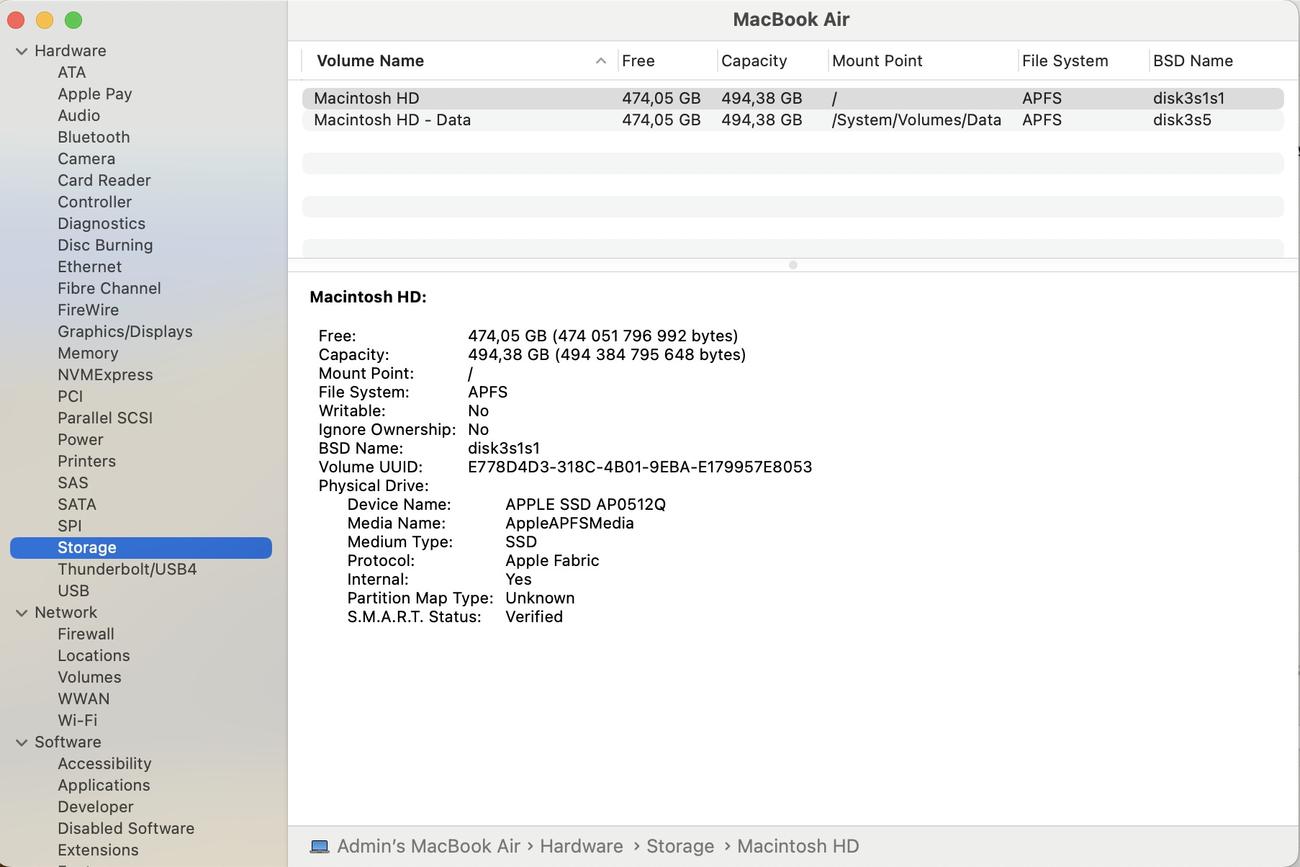Sort by BSD Name column header
1300x867 pixels.
point(1193,61)
